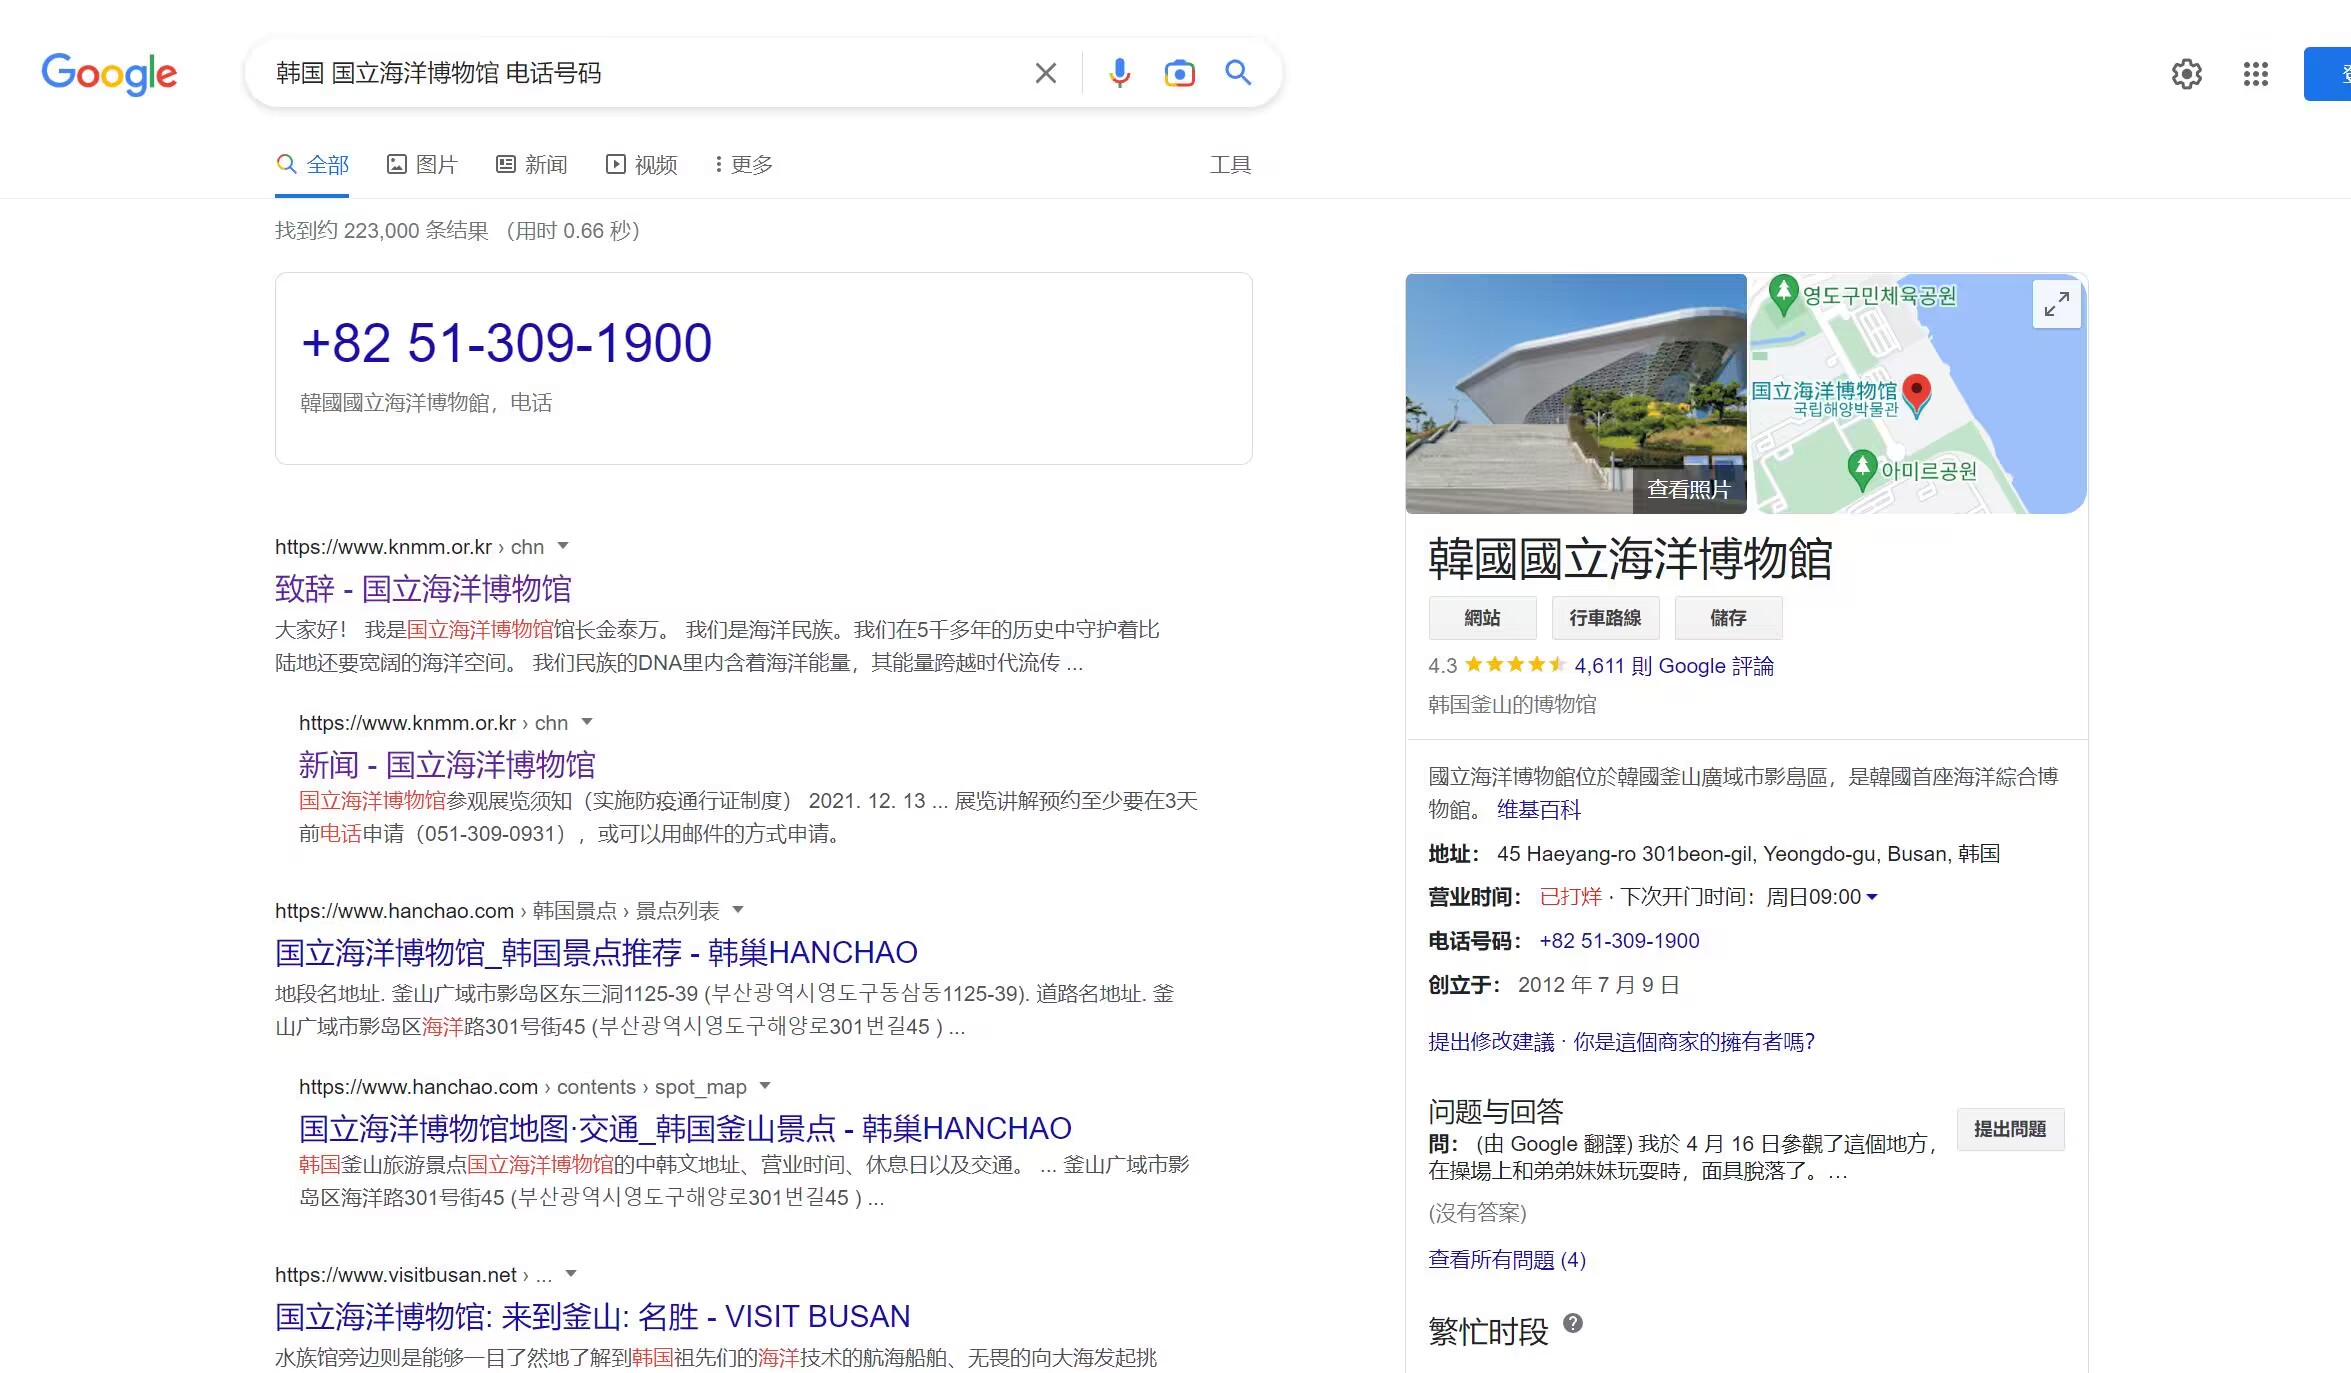This screenshot has height=1373, width=2351.
Task: Expand the dropdown arrow beside hanchao.com spot_map
Action: coord(765,1086)
